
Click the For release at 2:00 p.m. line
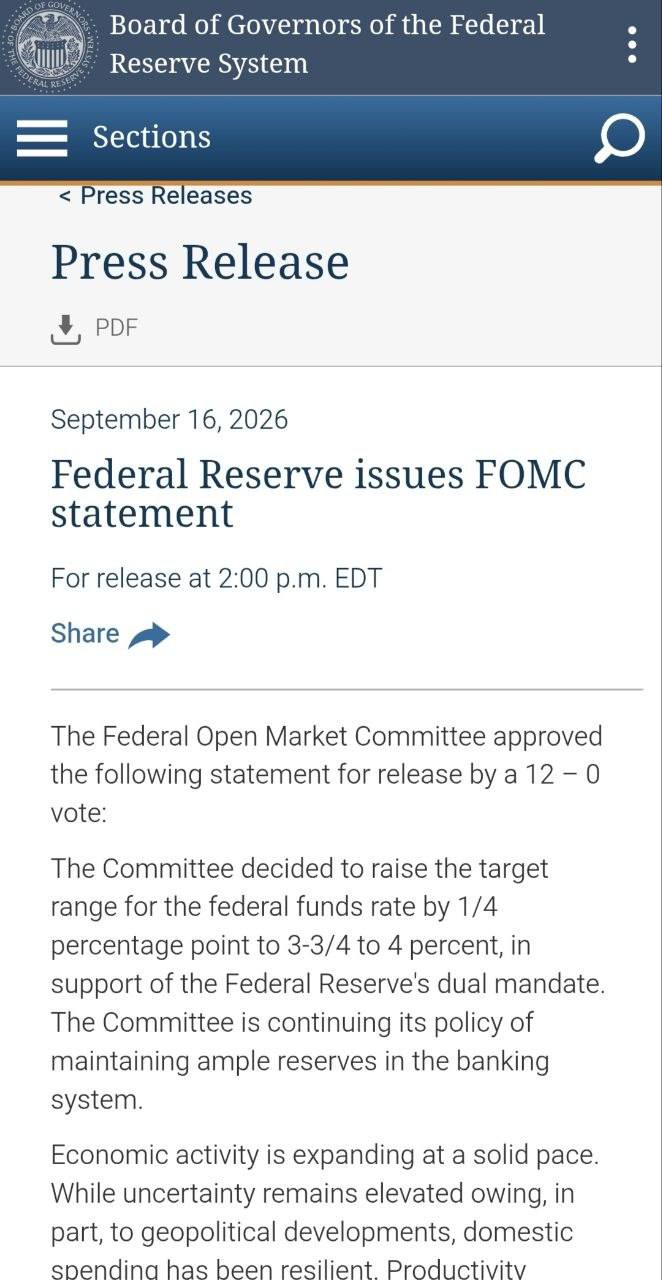click(x=216, y=578)
